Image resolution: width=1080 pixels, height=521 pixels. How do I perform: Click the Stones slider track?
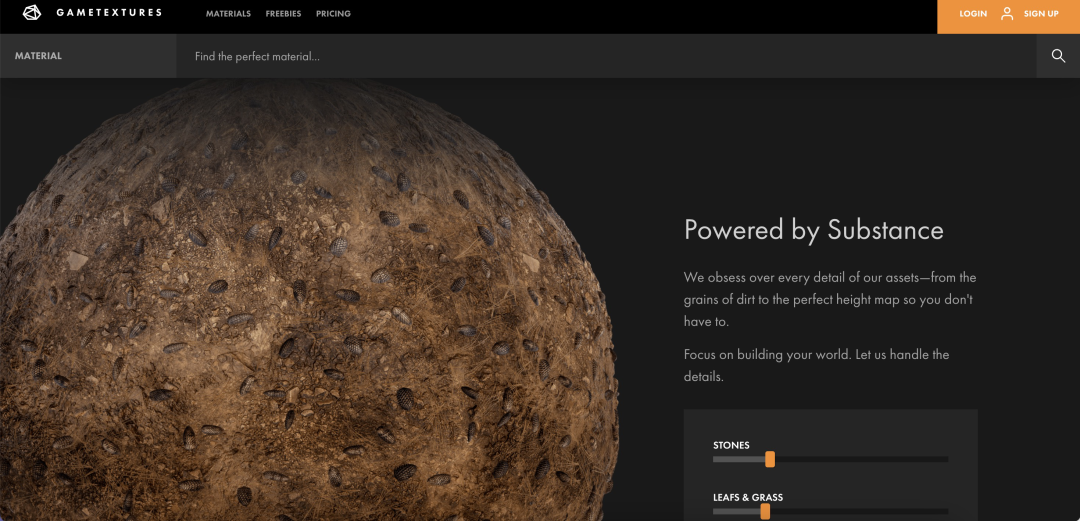(x=831, y=459)
